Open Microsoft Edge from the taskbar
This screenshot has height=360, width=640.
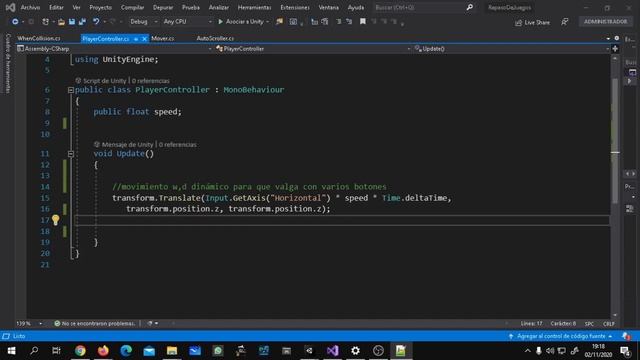click(x=126, y=351)
